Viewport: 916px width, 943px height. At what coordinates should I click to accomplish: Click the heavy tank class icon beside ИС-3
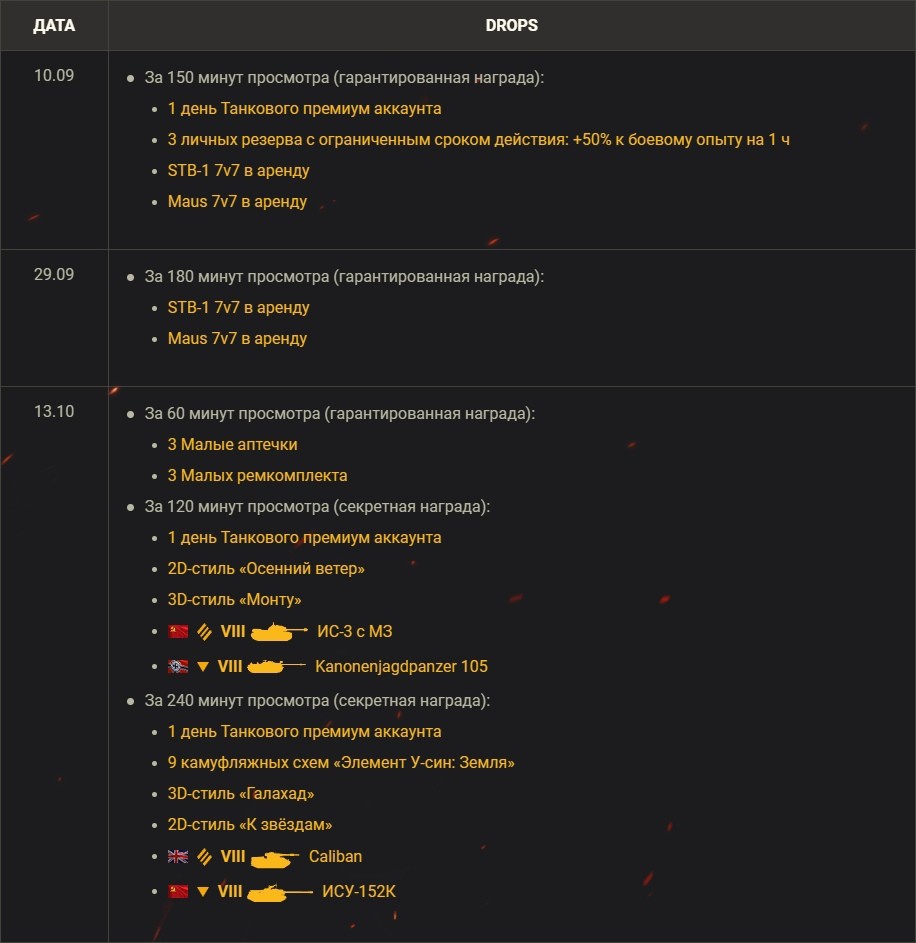203,631
